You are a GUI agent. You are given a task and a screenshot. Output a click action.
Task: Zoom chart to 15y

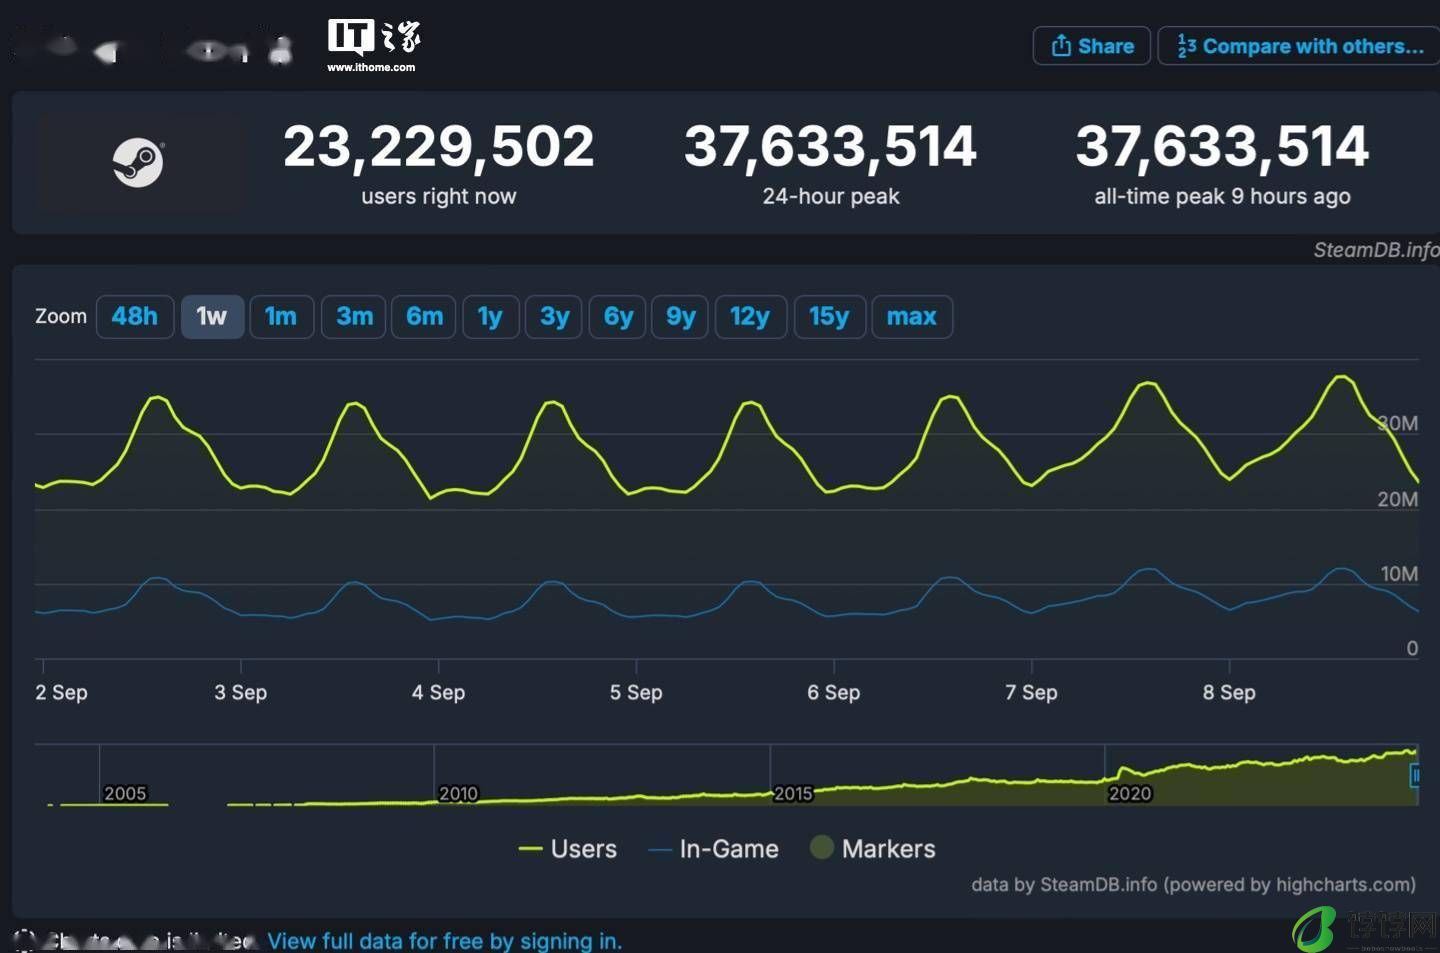(x=829, y=317)
